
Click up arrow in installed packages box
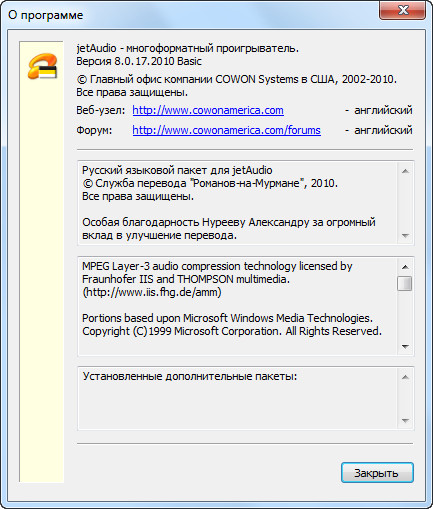(405, 377)
